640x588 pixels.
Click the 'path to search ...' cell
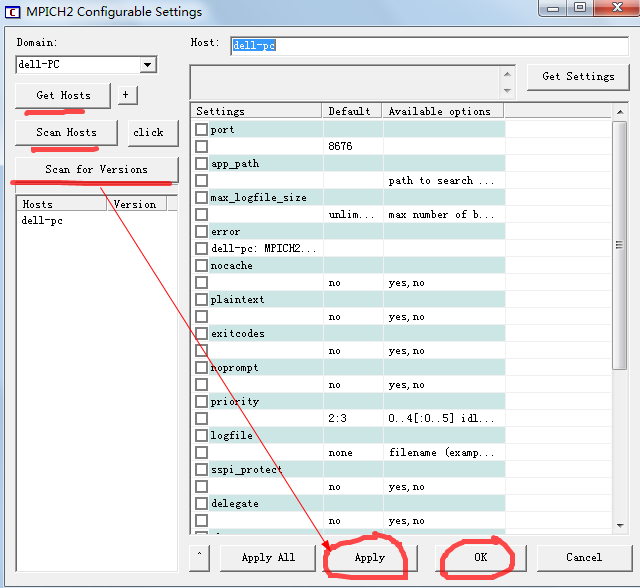(441, 181)
